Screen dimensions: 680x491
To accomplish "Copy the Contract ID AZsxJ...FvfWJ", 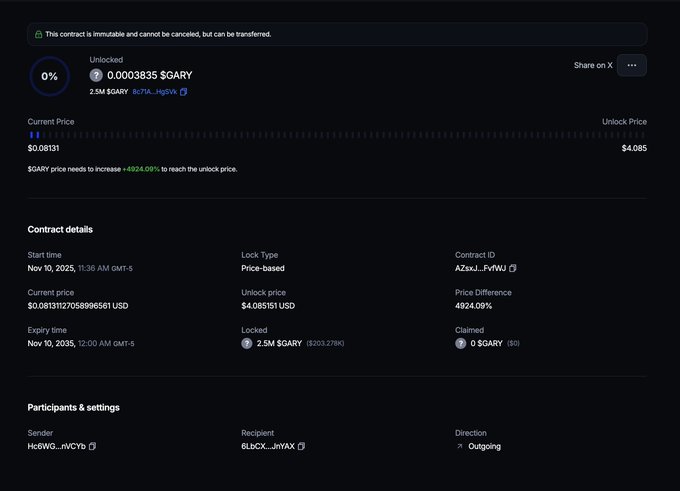I will [513, 268].
